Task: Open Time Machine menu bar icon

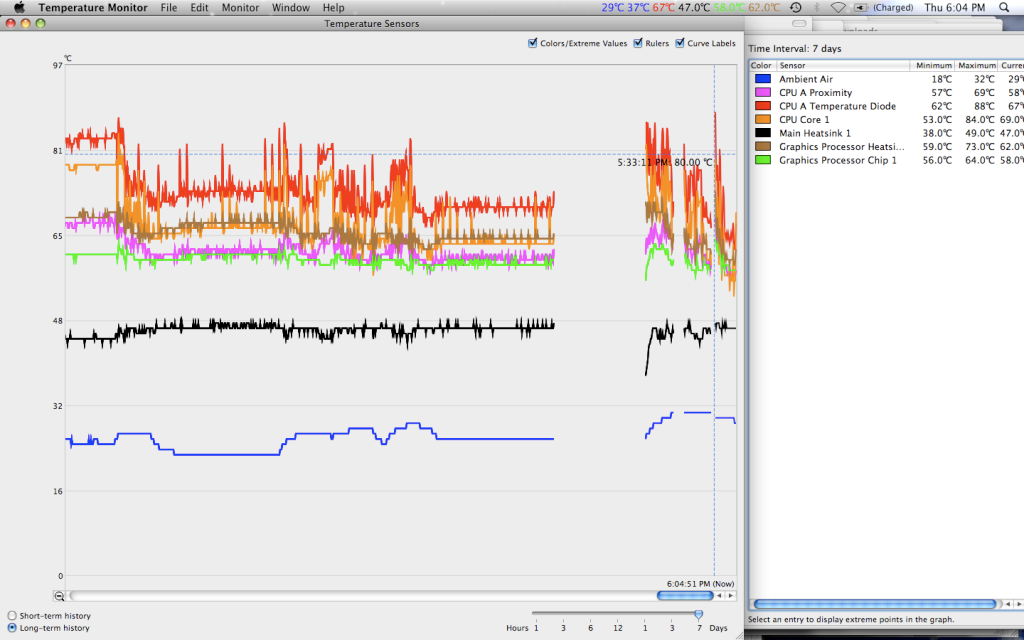Action: click(x=794, y=7)
